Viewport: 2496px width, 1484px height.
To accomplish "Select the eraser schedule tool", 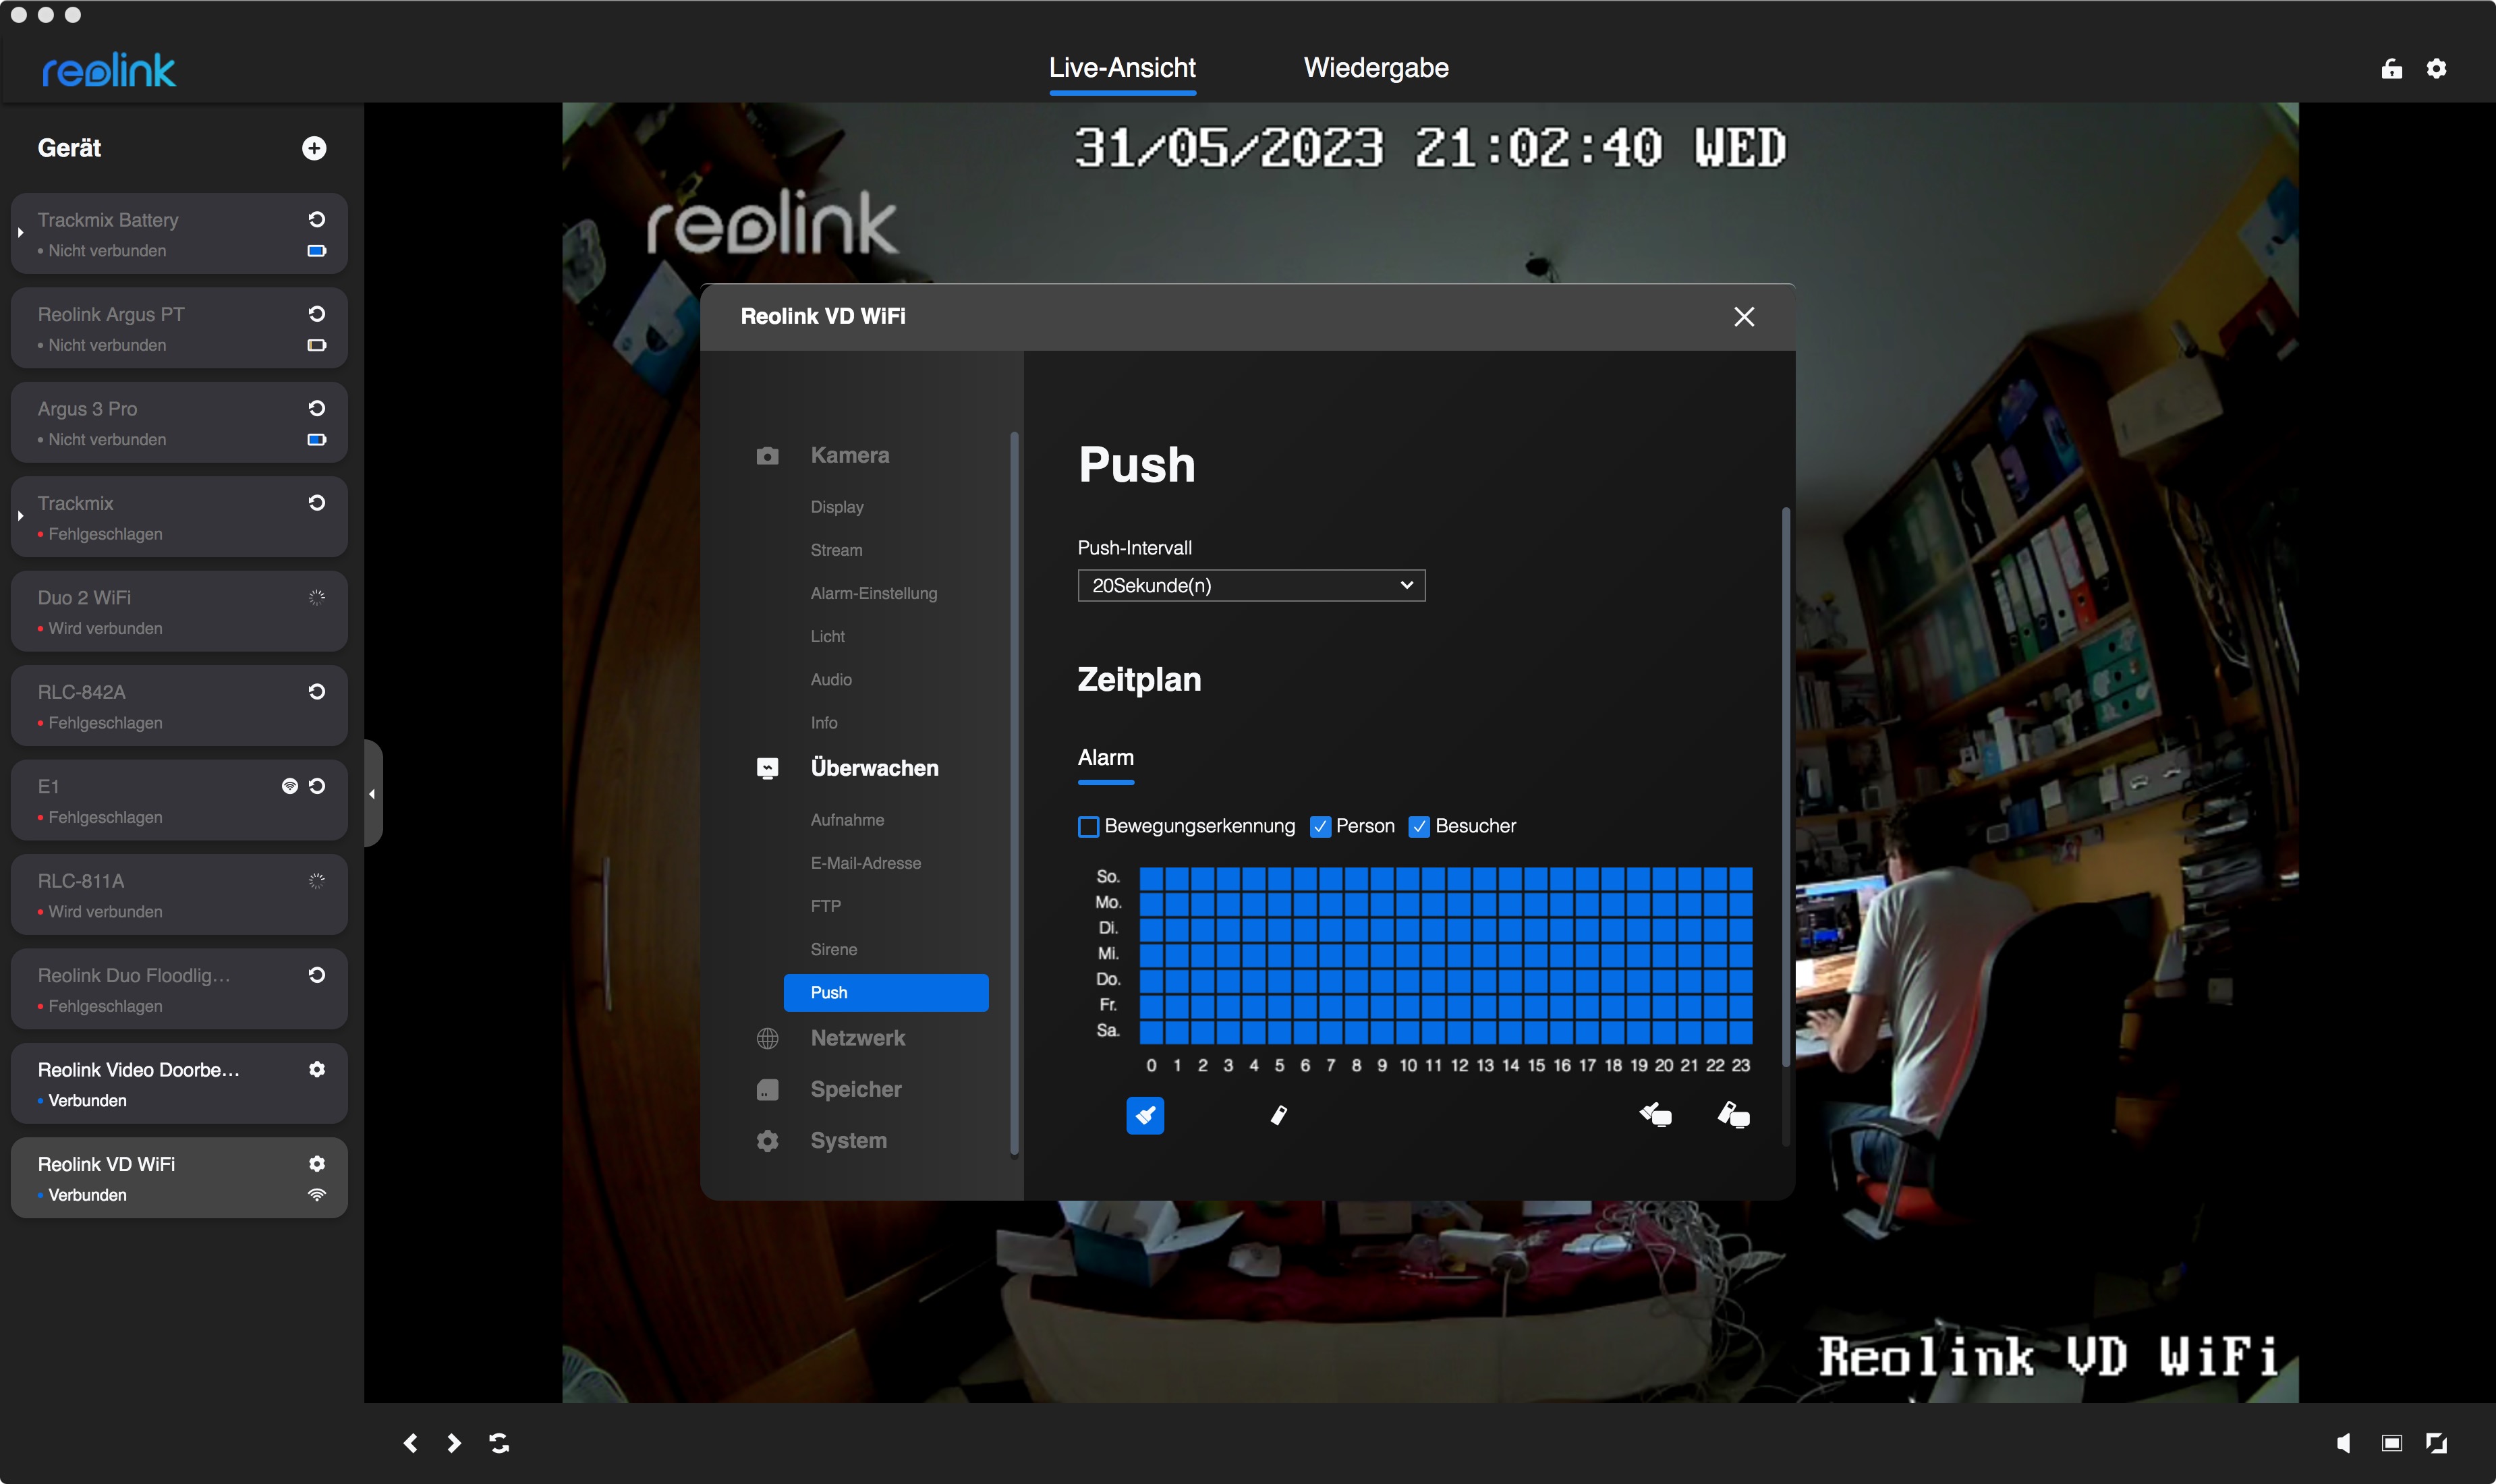I will (1278, 1115).
